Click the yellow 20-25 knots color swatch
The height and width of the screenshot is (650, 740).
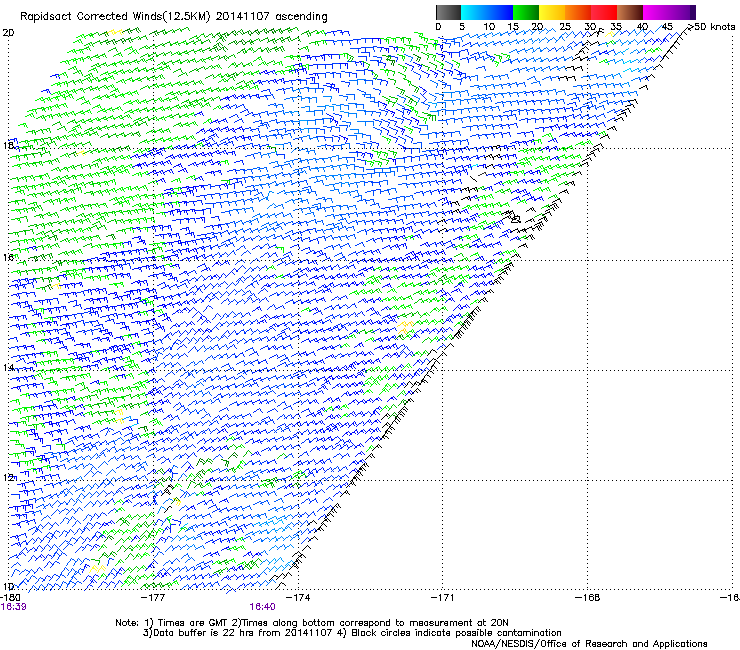coord(552,12)
